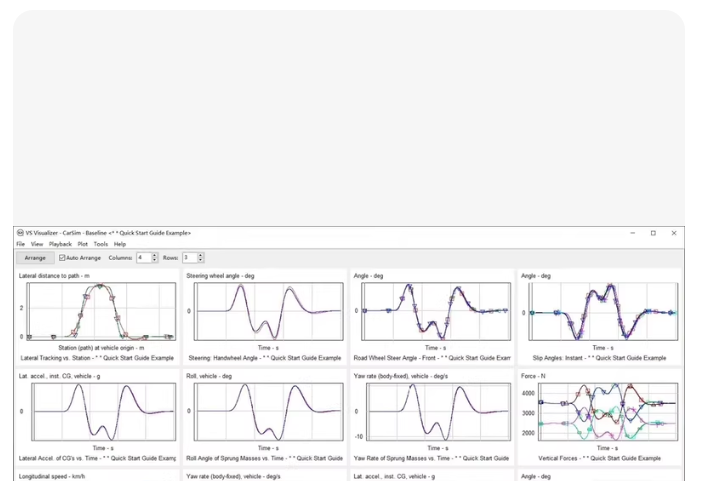Open the Playback menu
Image resolution: width=721 pixels, height=481 pixels.
click(60, 244)
